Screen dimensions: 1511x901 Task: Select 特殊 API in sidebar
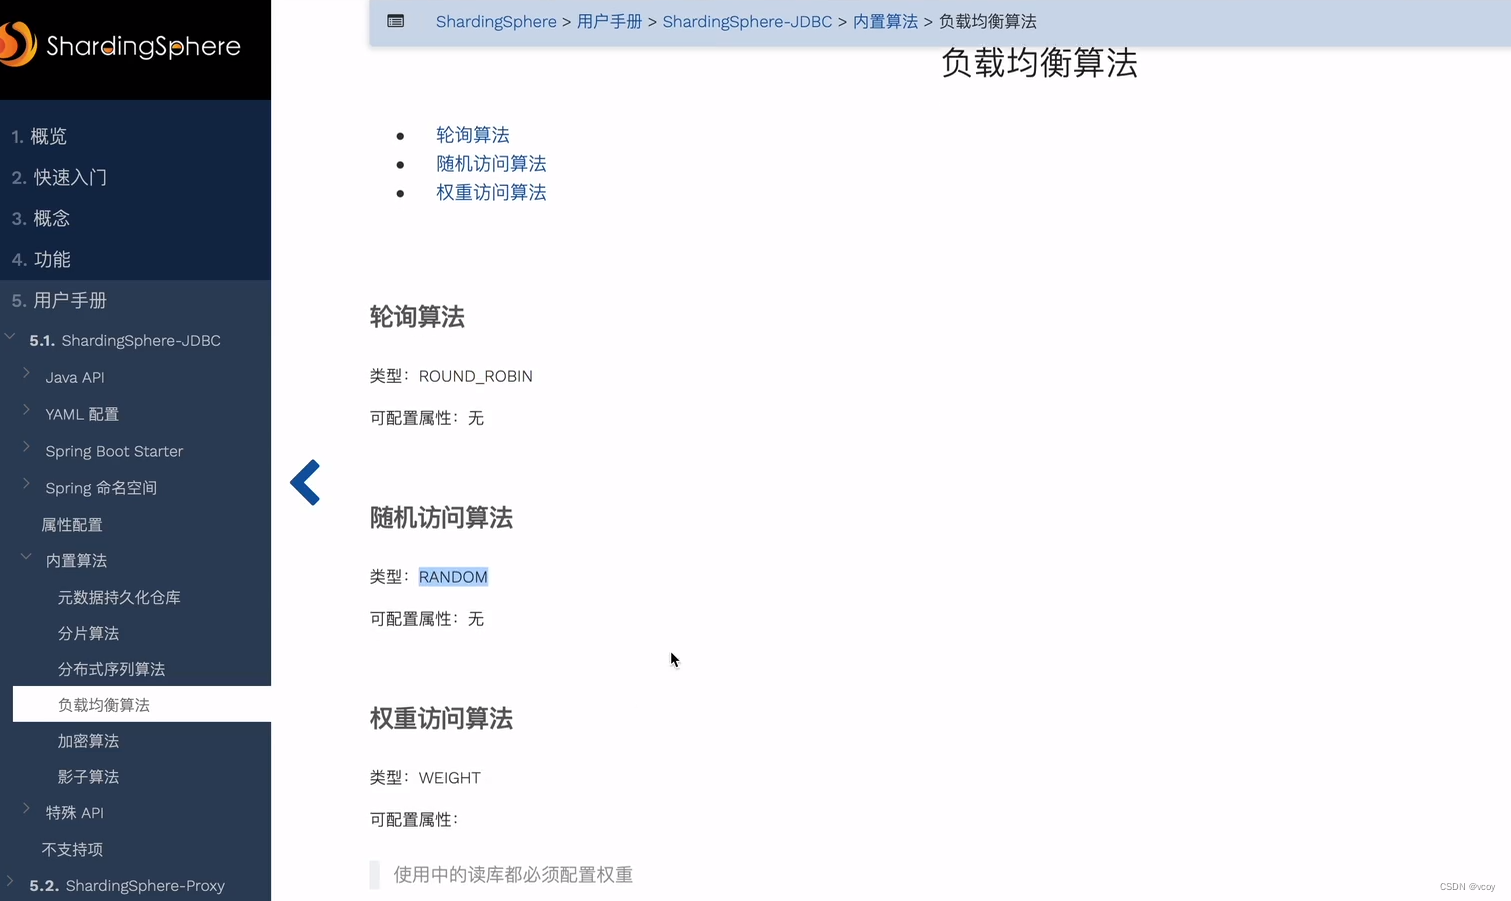point(75,813)
